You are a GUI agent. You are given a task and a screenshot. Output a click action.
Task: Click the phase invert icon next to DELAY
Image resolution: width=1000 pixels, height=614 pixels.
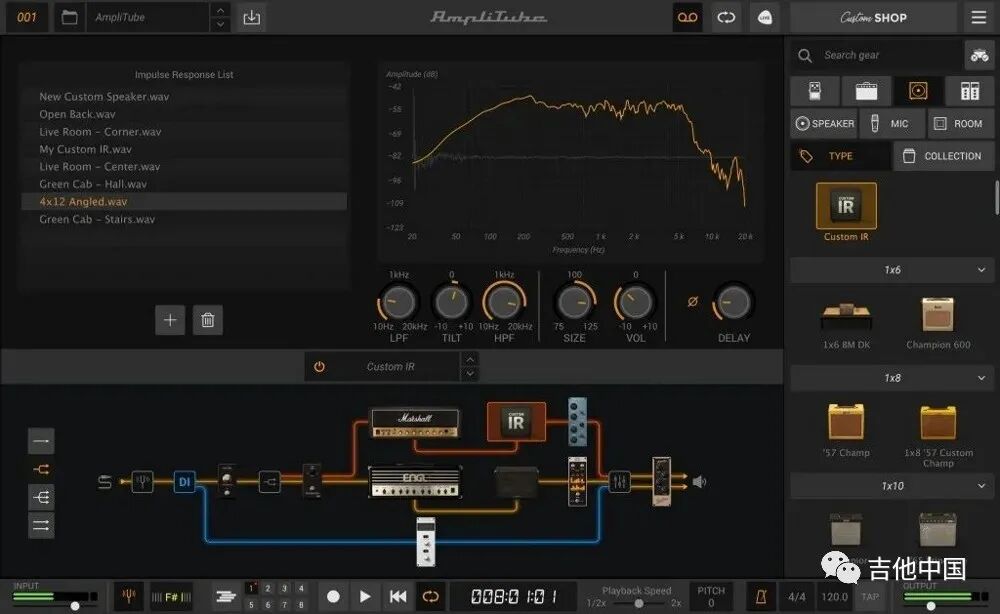point(693,302)
